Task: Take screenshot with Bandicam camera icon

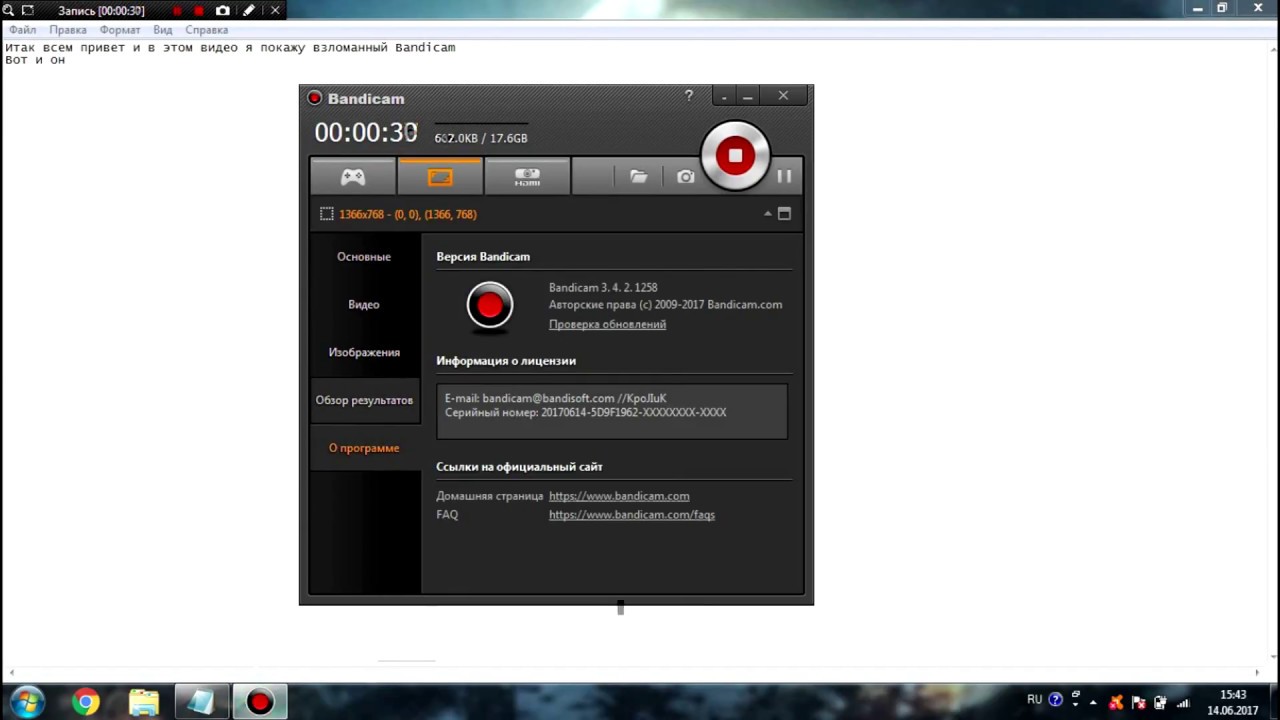Action: [x=685, y=177]
